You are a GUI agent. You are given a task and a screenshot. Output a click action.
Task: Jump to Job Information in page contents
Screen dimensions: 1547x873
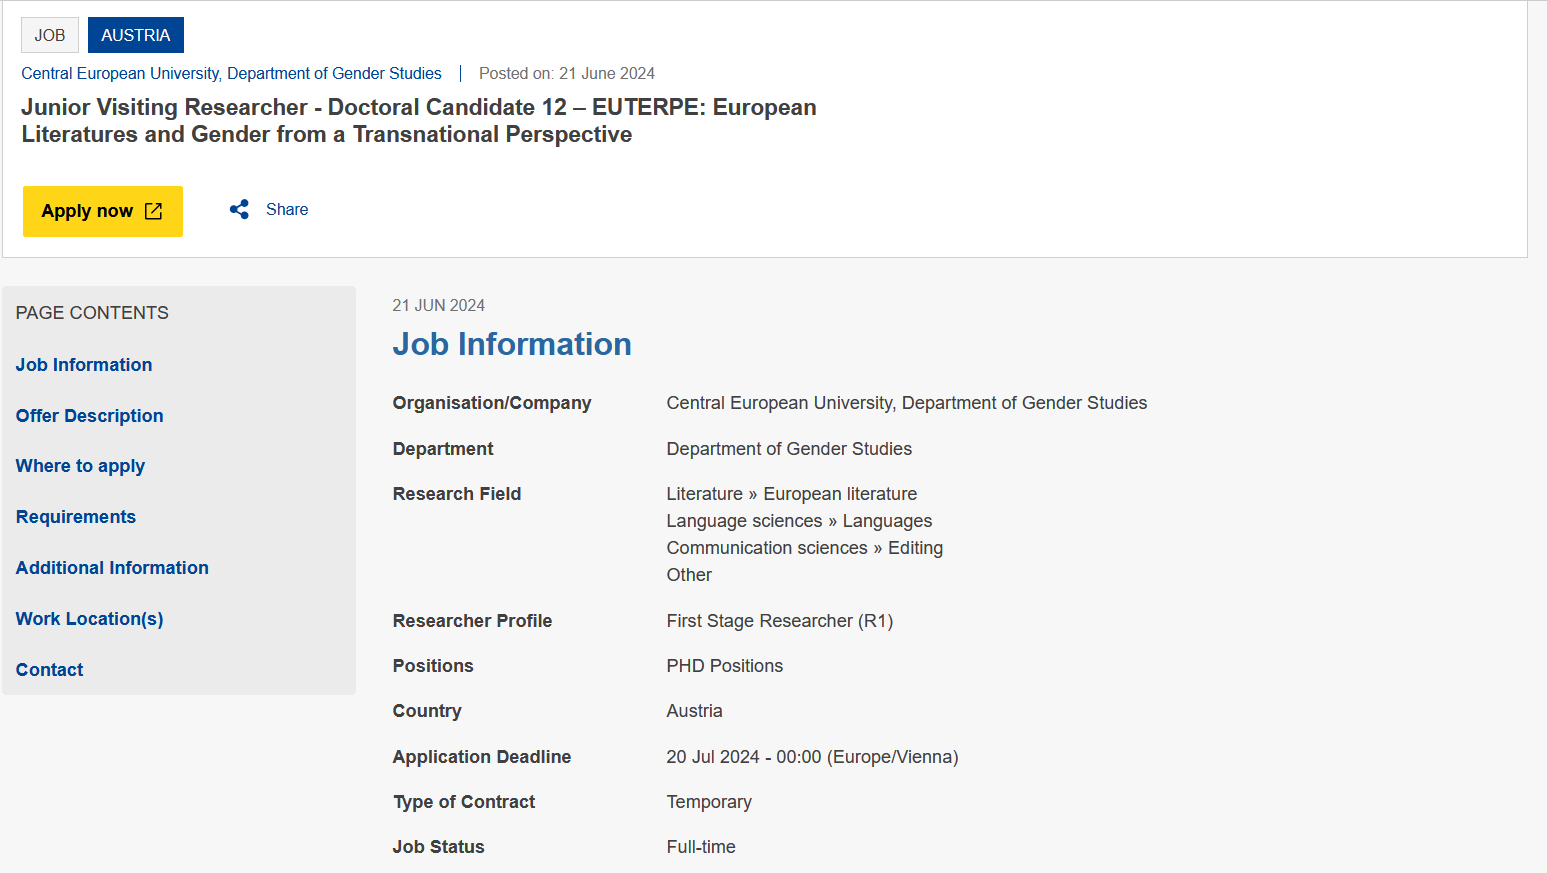[x=84, y=365]
